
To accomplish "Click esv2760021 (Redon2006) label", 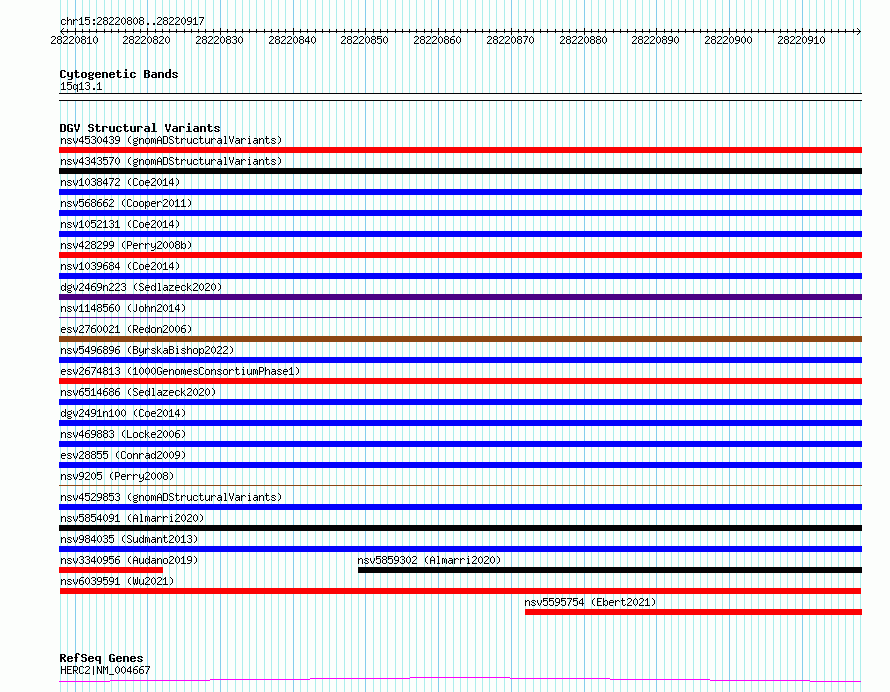I will coord(126,329).
